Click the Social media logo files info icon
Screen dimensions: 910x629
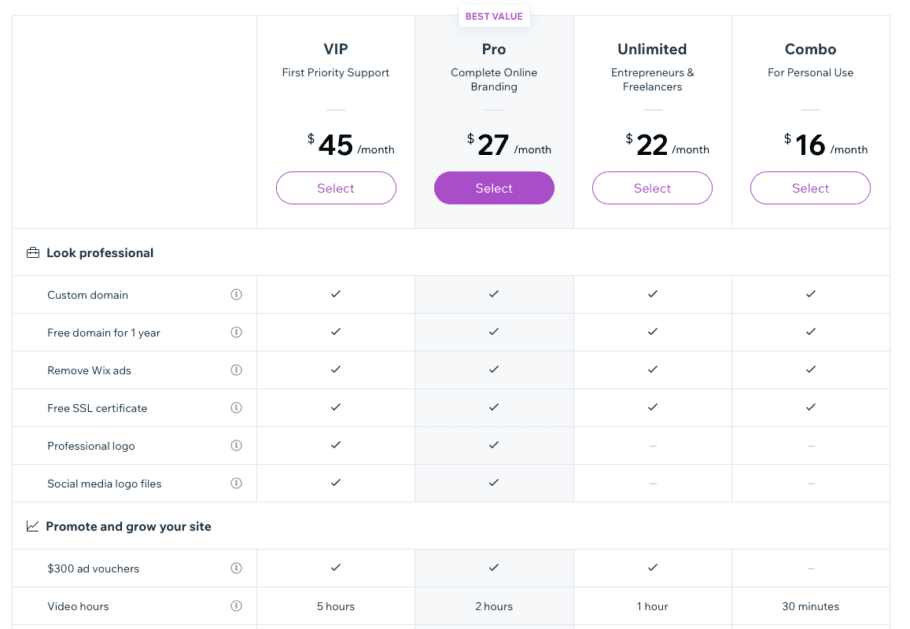(237, 484)
